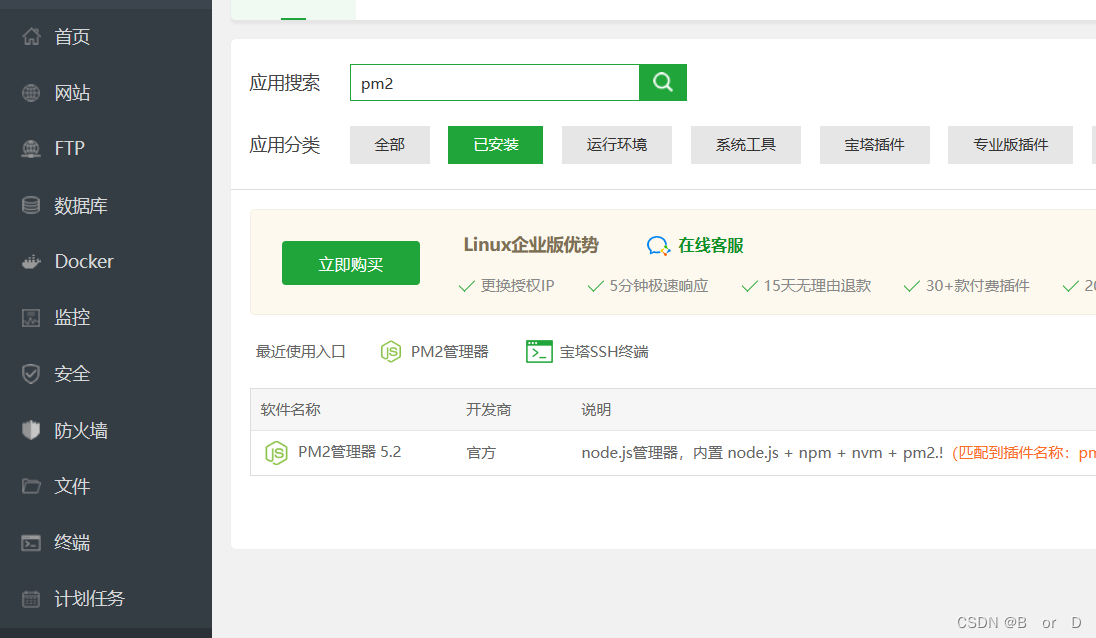Click the 宝塔SSH终端 terminal icon
The height and width of the screenshot is (638, 1096).
[x=539, y=351]
